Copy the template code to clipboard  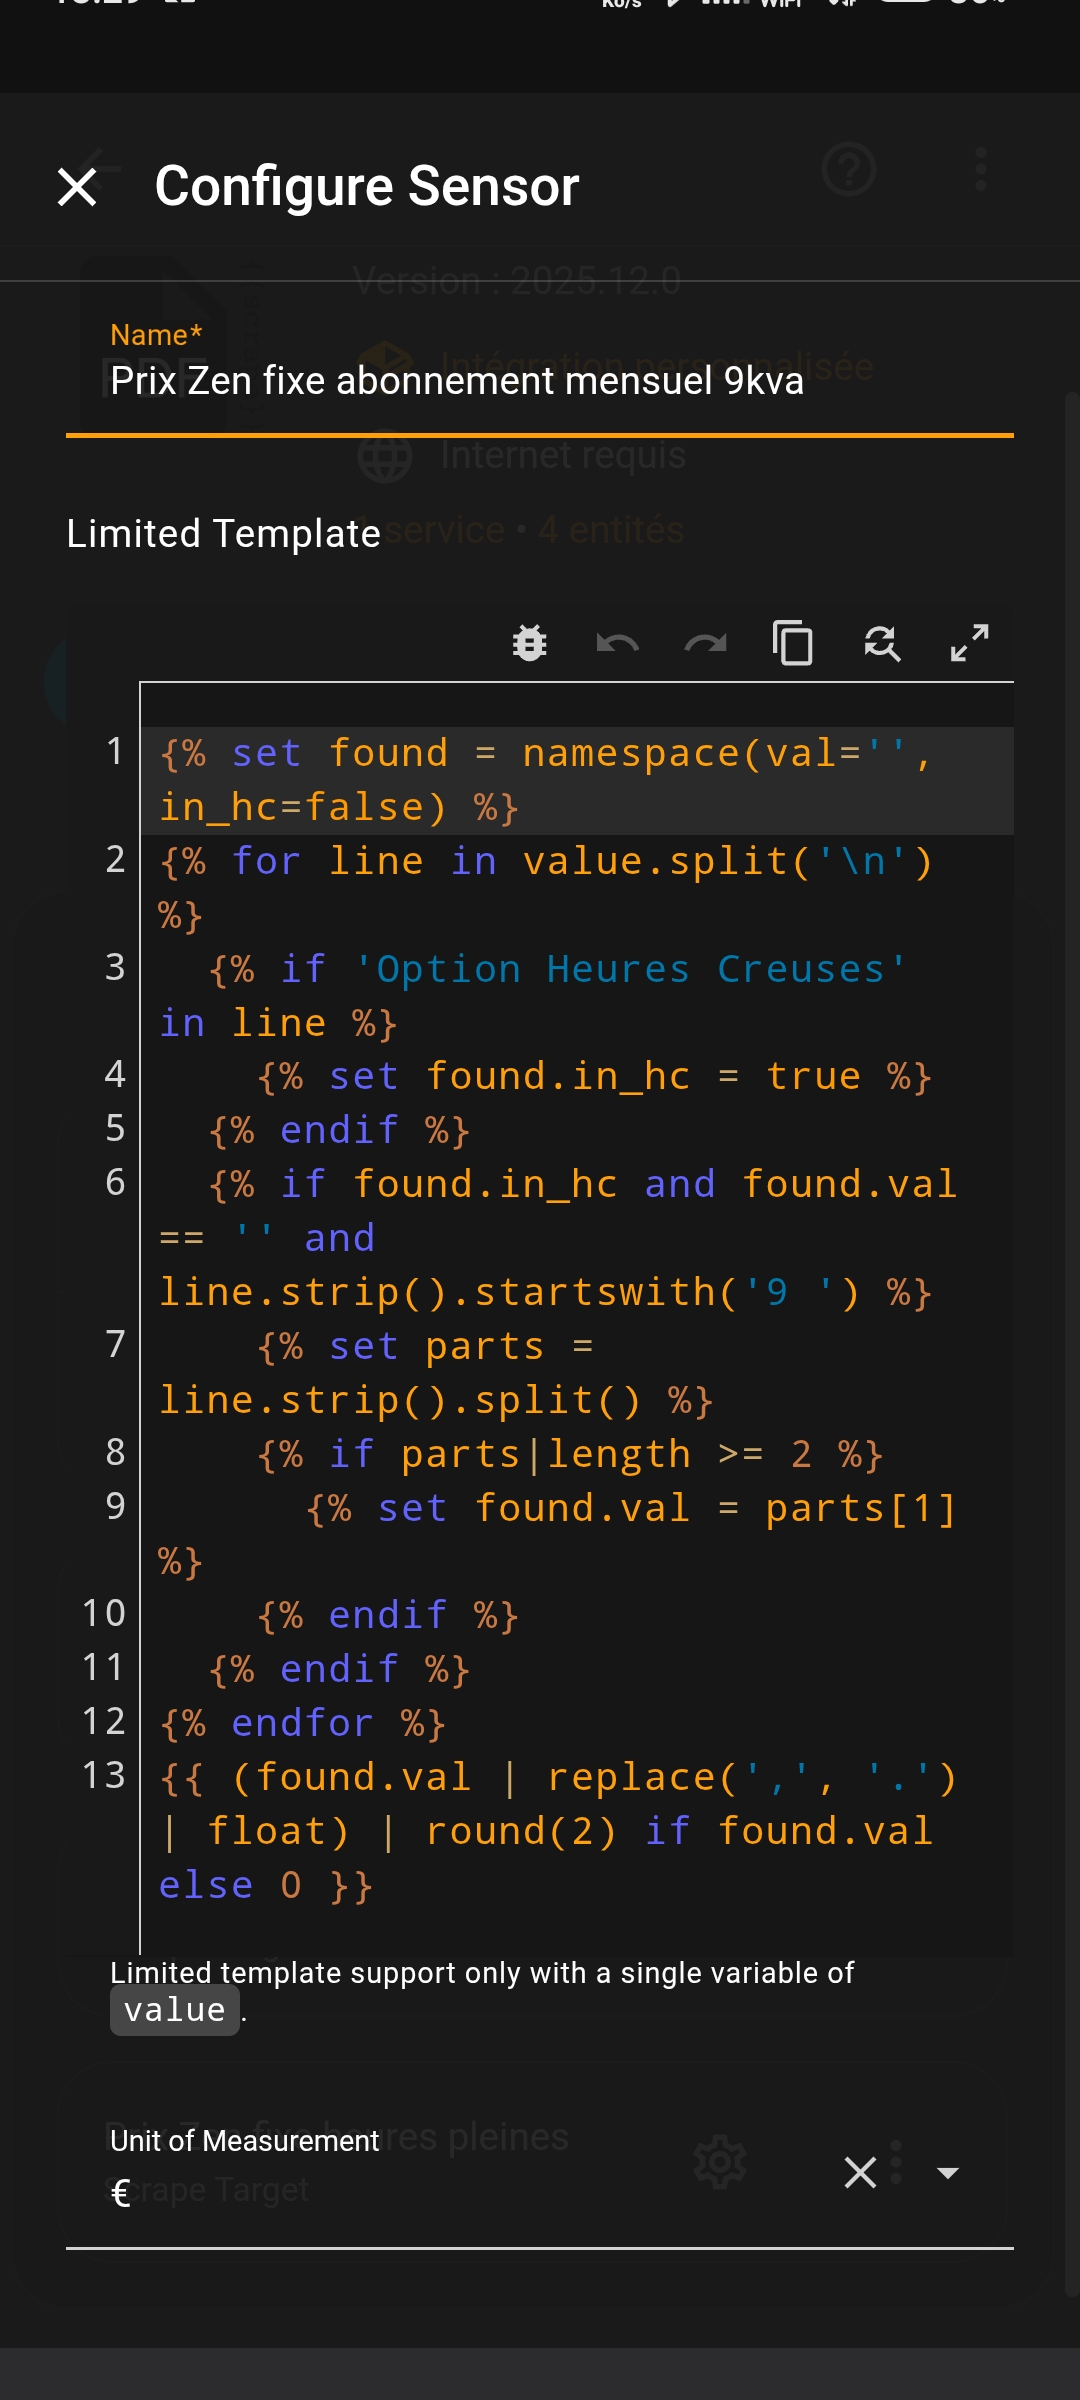pos(793,643)
